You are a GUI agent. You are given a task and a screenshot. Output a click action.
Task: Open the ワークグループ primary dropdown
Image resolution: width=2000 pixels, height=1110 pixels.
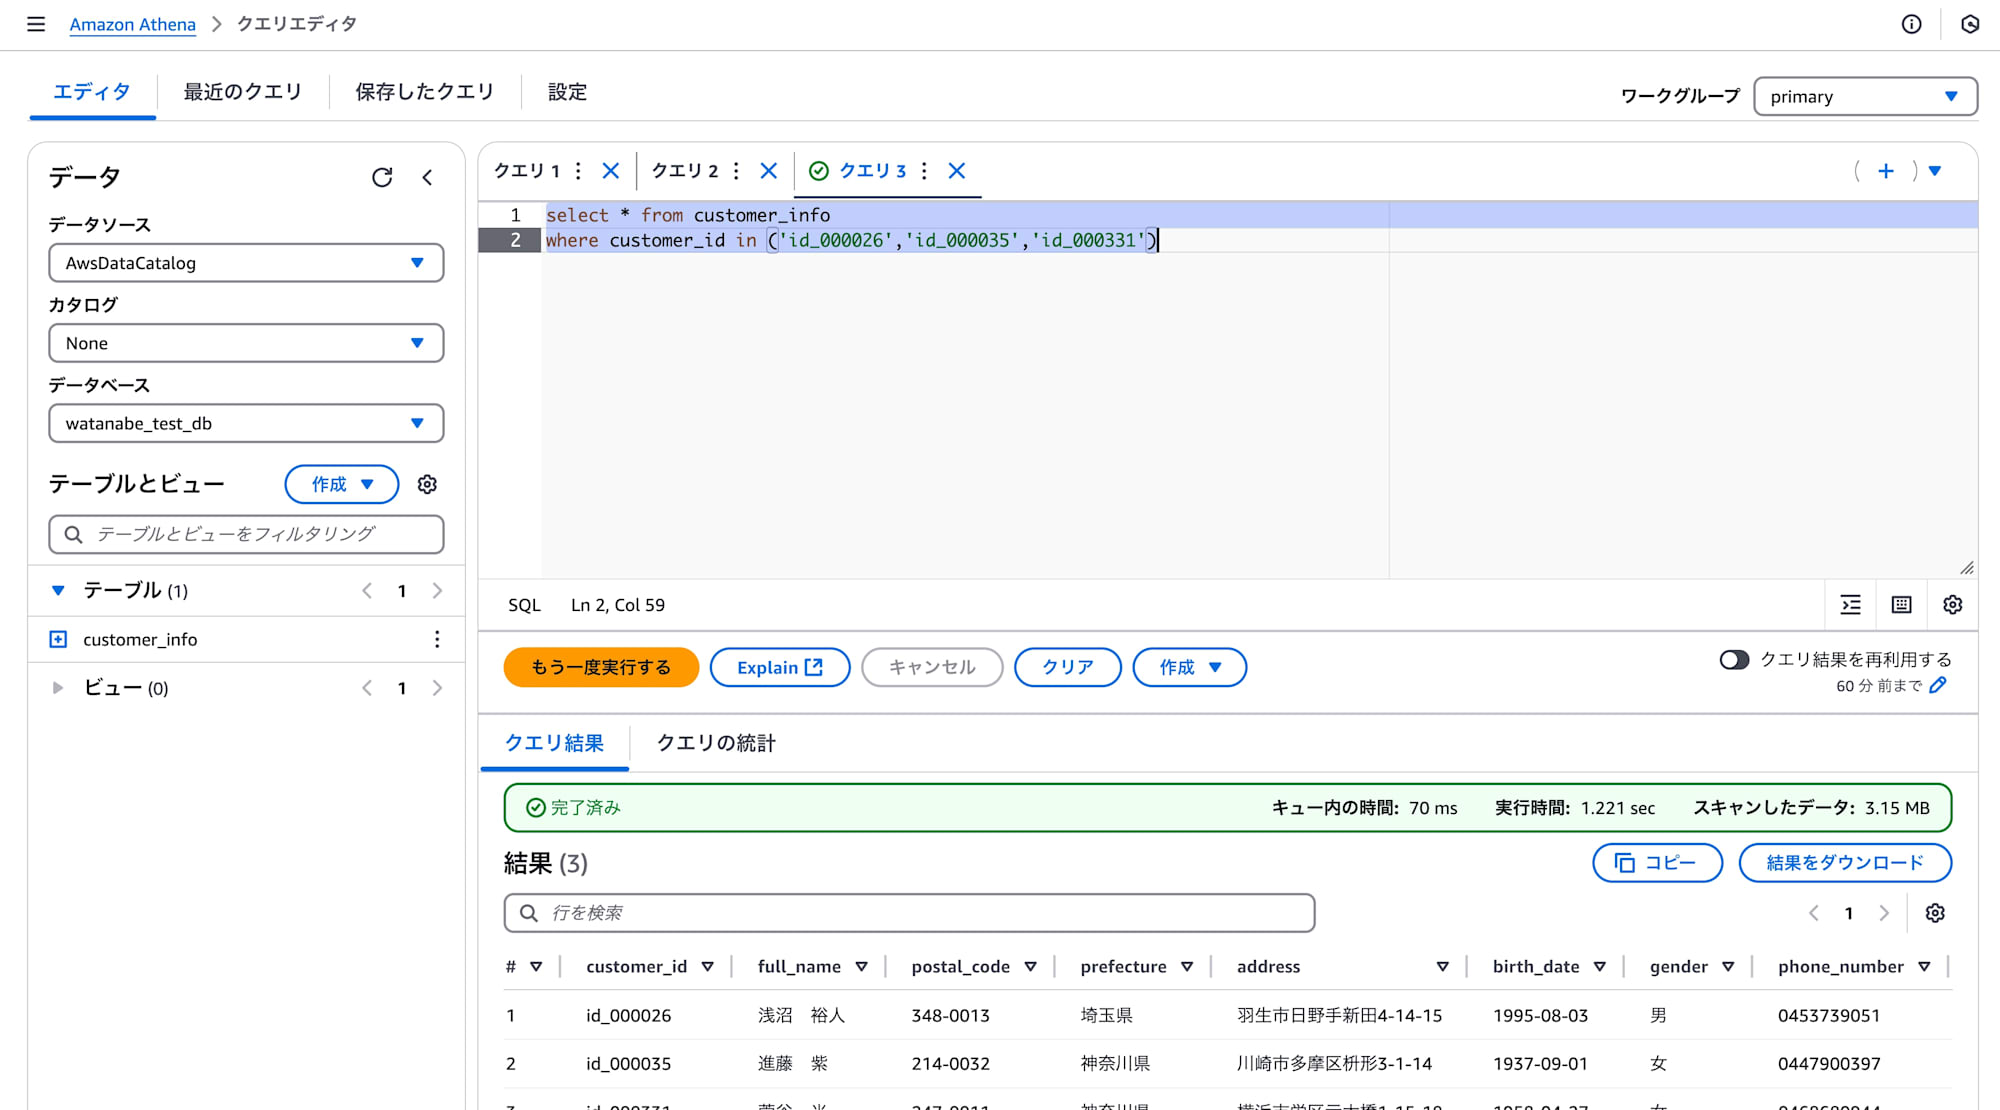click(x=1865, y=97)
